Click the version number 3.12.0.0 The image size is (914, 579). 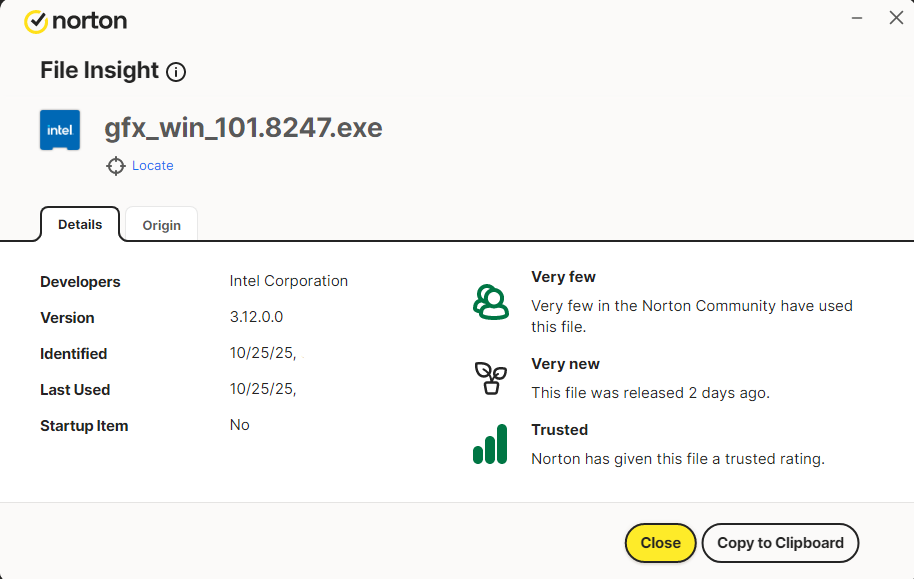(257, 317)
